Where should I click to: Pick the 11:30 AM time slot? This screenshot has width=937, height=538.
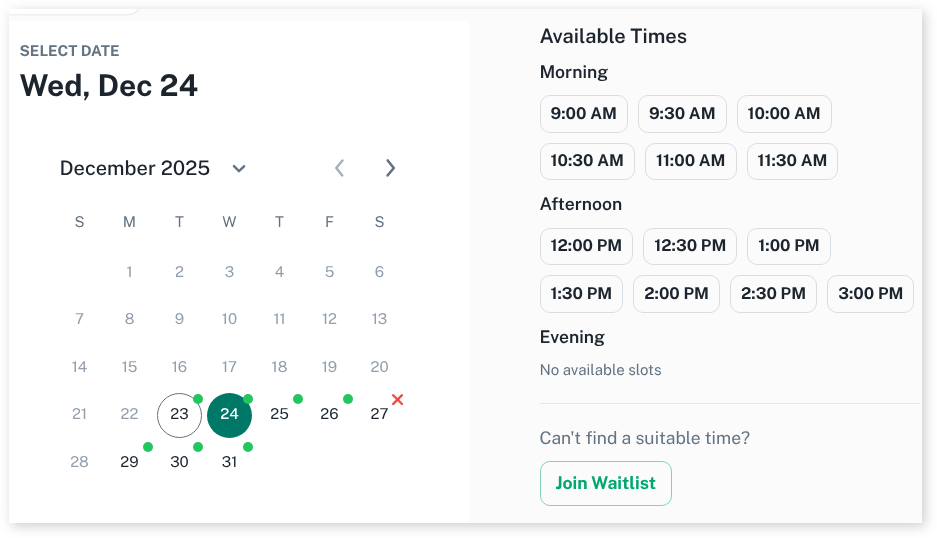[792, 161]
